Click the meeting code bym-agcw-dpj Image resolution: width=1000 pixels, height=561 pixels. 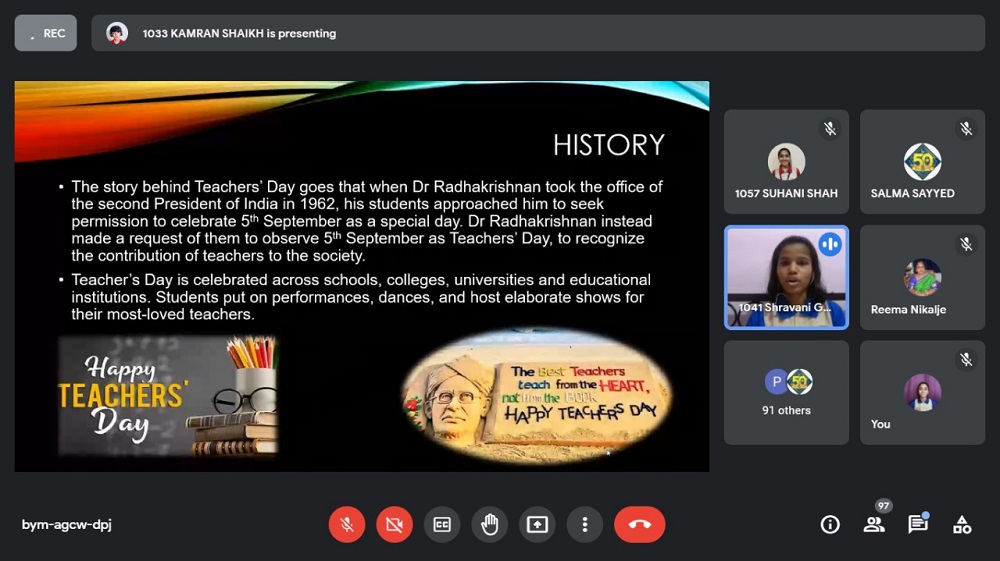[67, 524]
